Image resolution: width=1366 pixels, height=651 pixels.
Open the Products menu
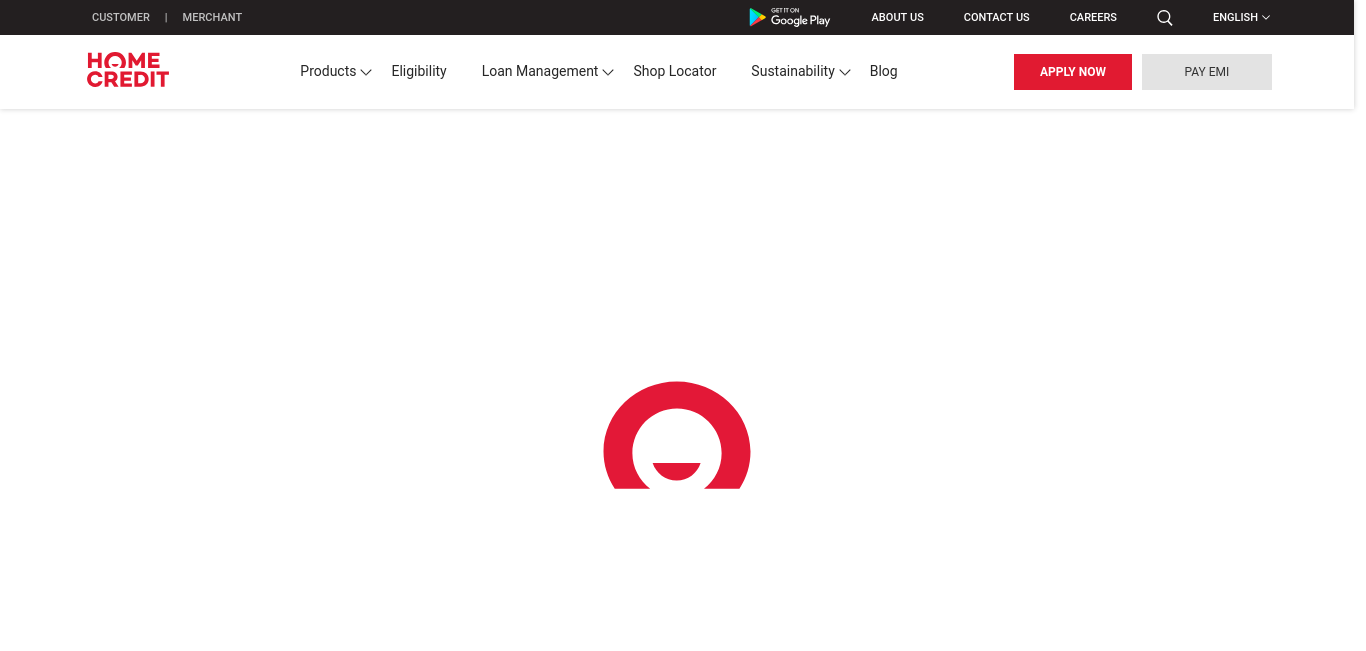pyautogui.click(x=328, y=71)
